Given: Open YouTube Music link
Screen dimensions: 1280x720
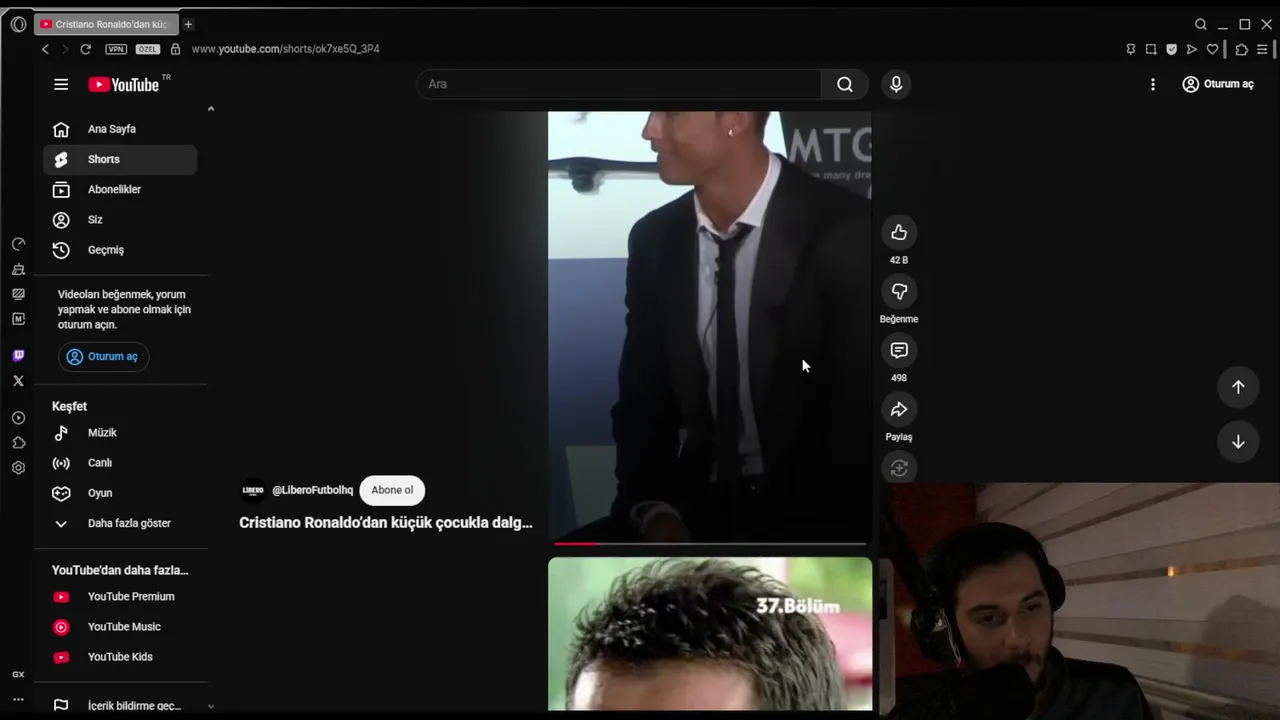Looking at the screenshot, I should 120,627.
